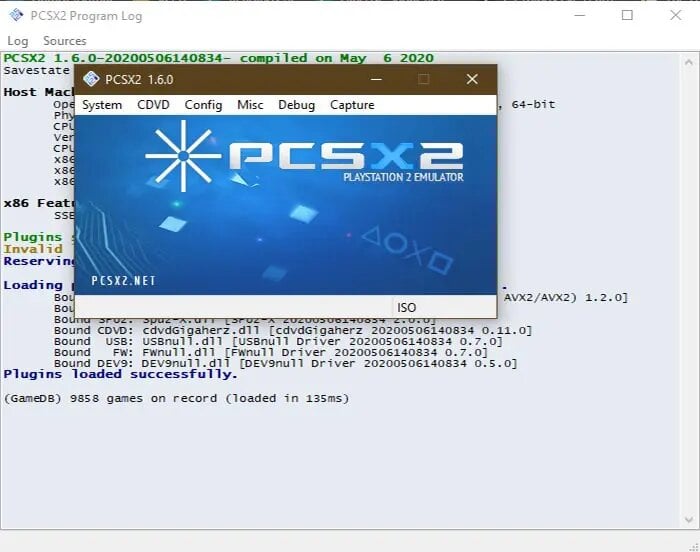
Task: Open the Capture menu
Action: click(x=352, y=105)
